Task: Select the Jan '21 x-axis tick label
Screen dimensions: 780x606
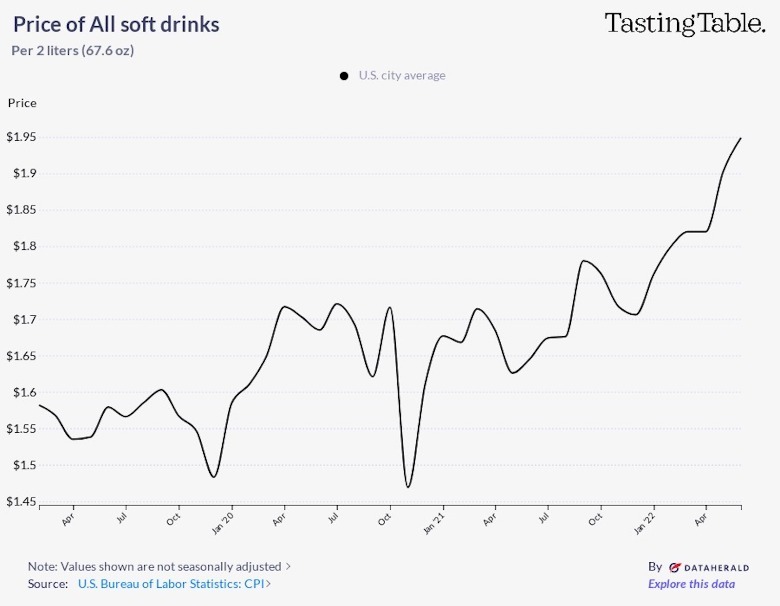Action: click(437, 520)
